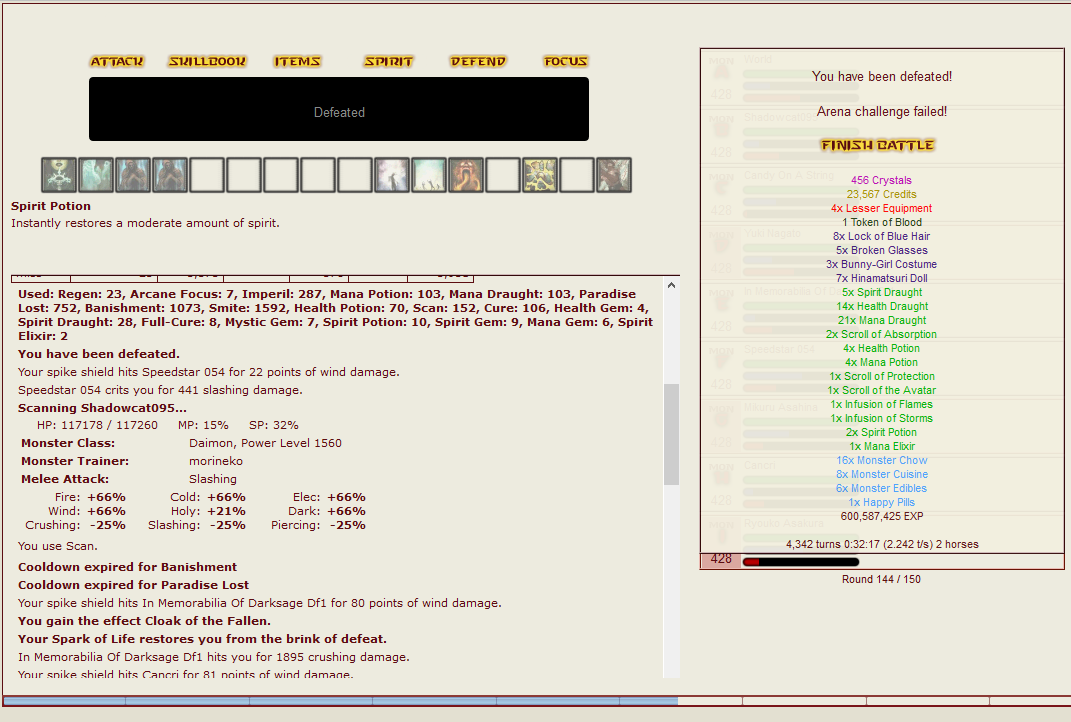Click the '1x Mana Elixir' entry
This screenshot has width=1071, height=722.
pos(882,447)
